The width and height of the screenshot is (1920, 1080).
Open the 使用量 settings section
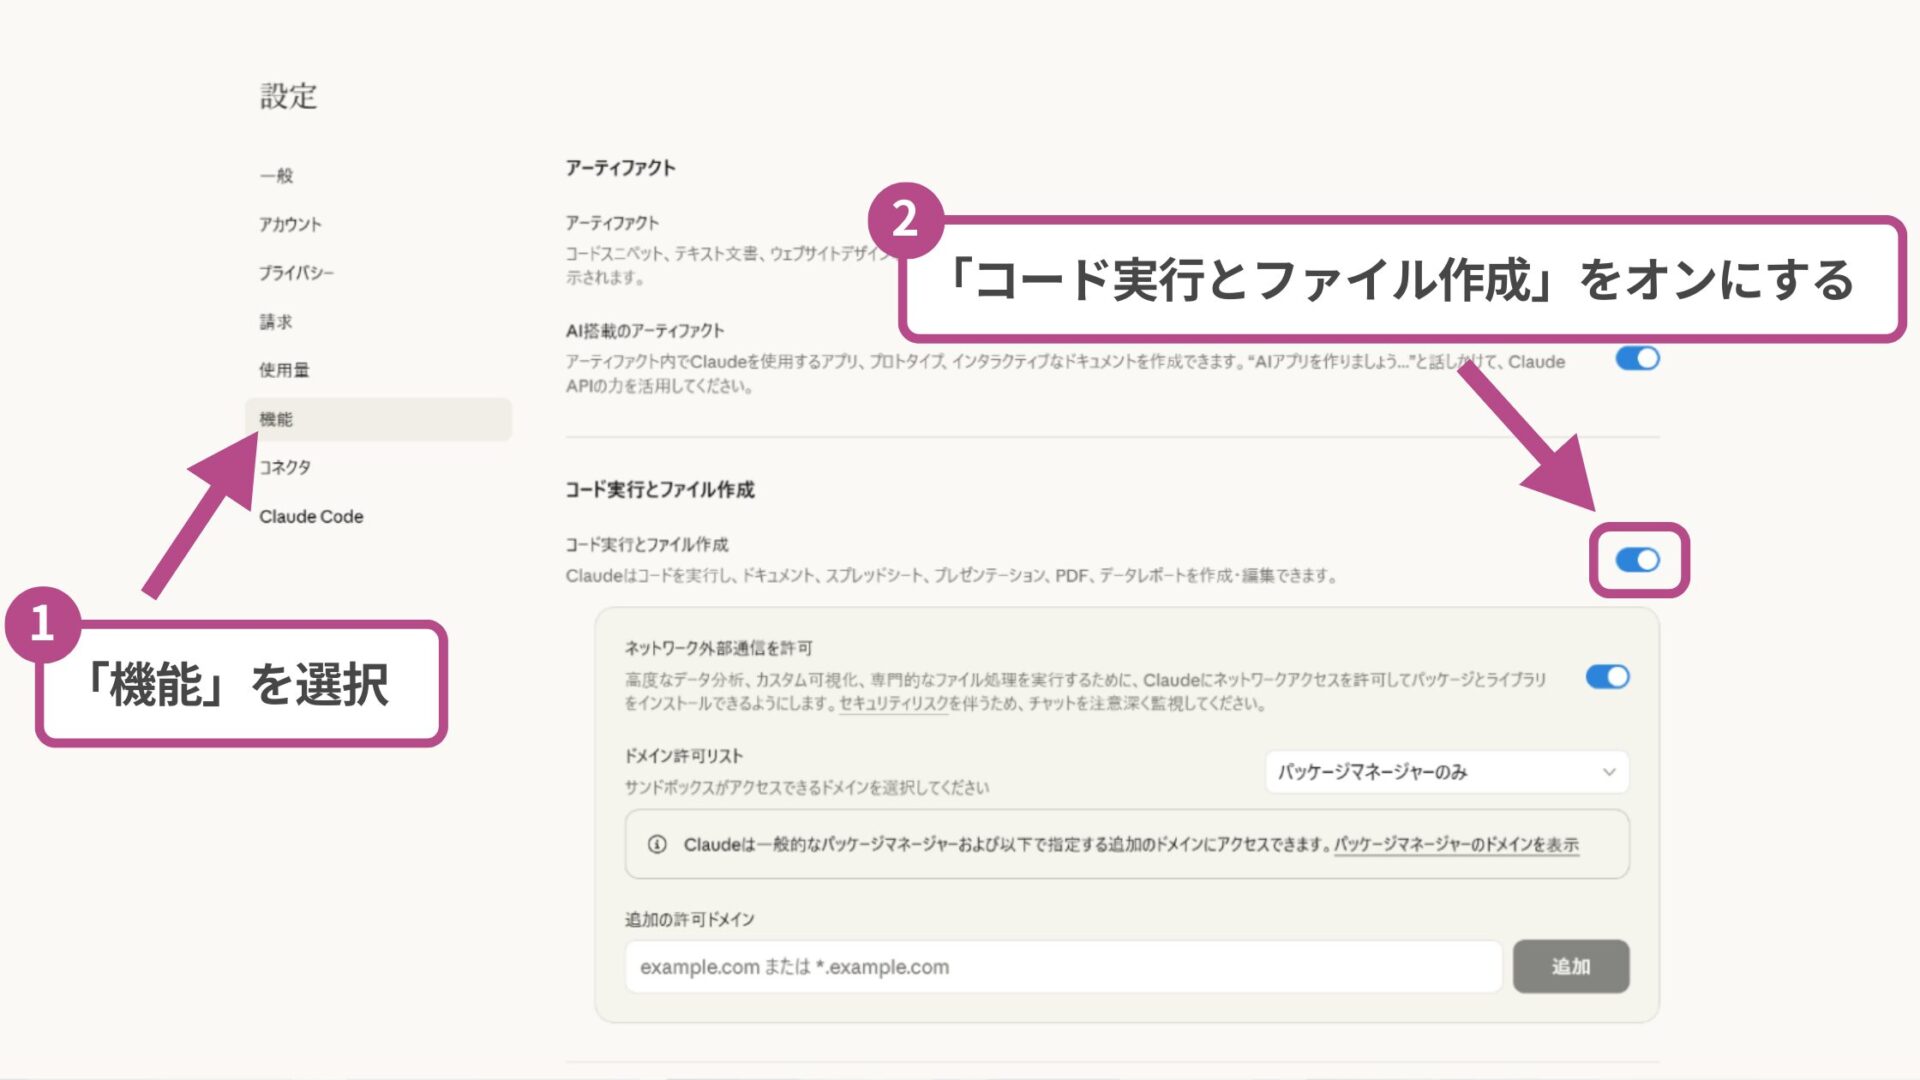283,369
